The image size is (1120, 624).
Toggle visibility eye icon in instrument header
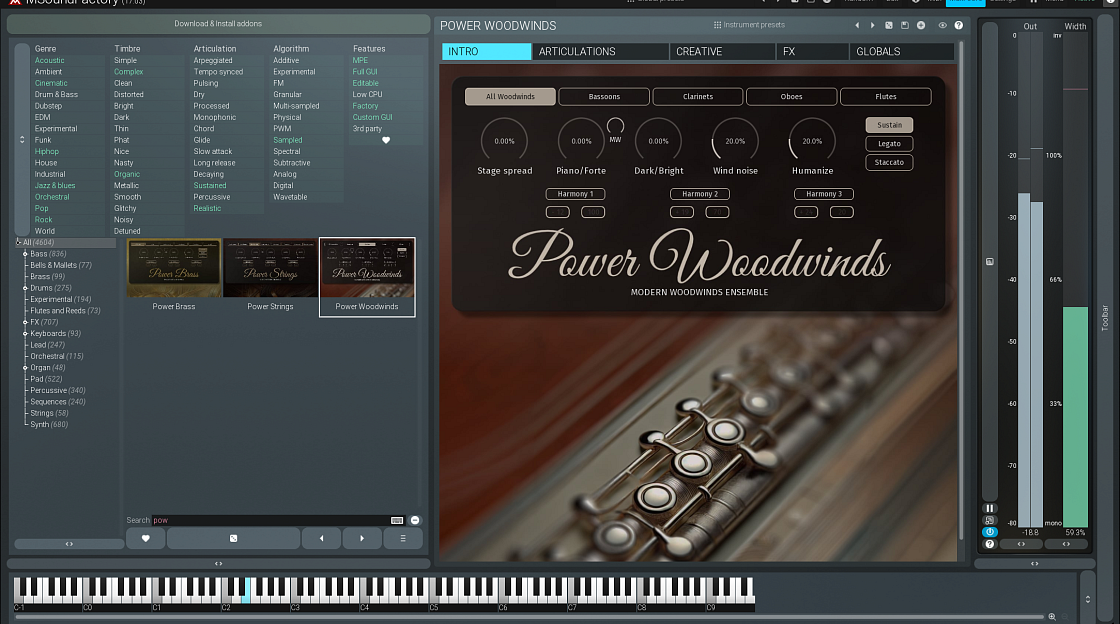click(x=942, y=25)
